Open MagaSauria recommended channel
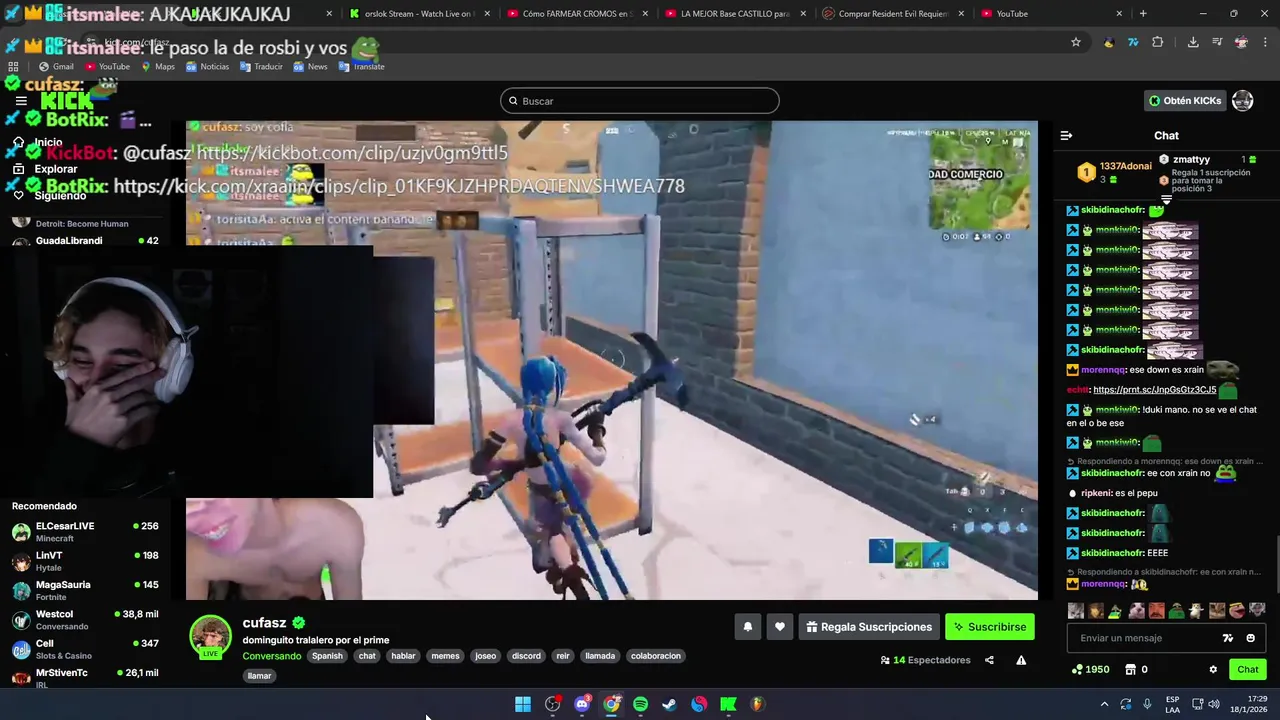Screen dimensions: 1280x720 coord(85,590)
